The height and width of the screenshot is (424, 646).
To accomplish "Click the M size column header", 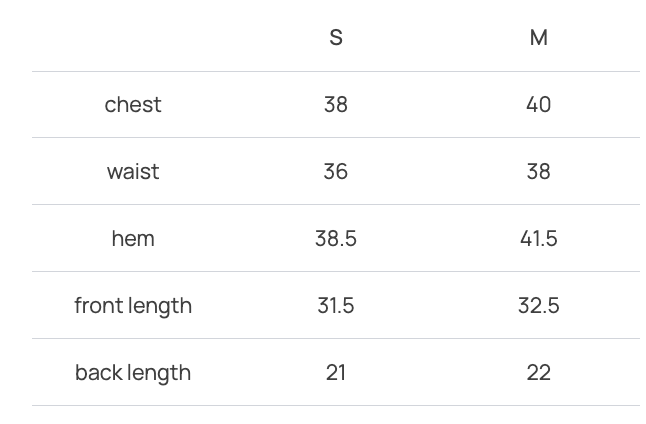I will click(x=538, y=38).
